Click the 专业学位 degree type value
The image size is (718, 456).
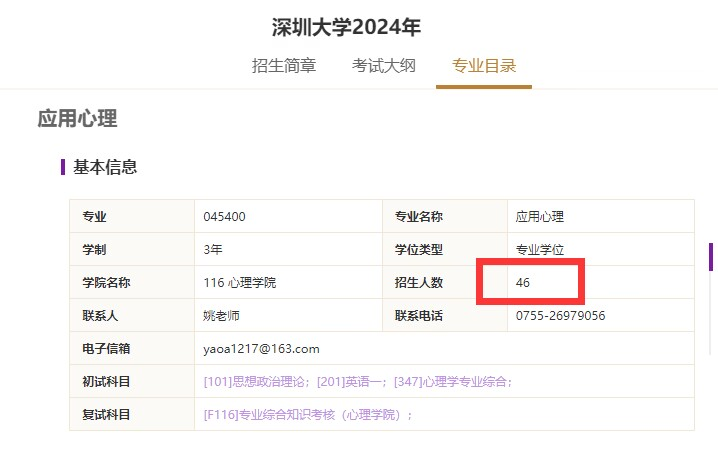(540, 250)
